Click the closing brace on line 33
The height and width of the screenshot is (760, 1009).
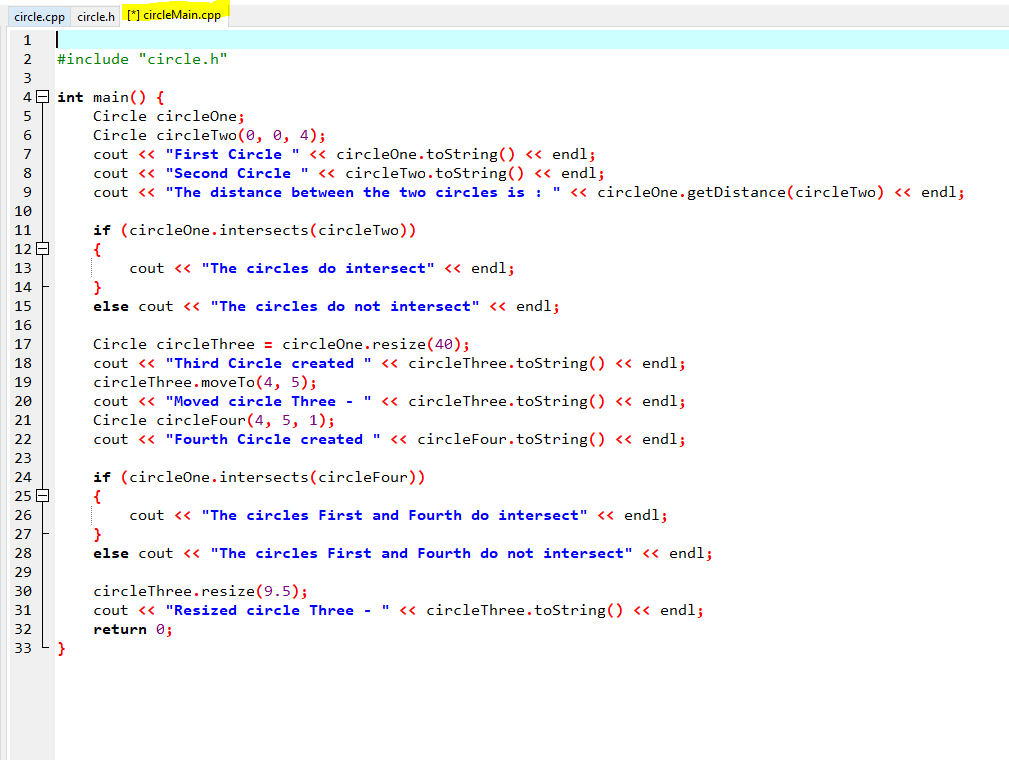pos(63,648)
